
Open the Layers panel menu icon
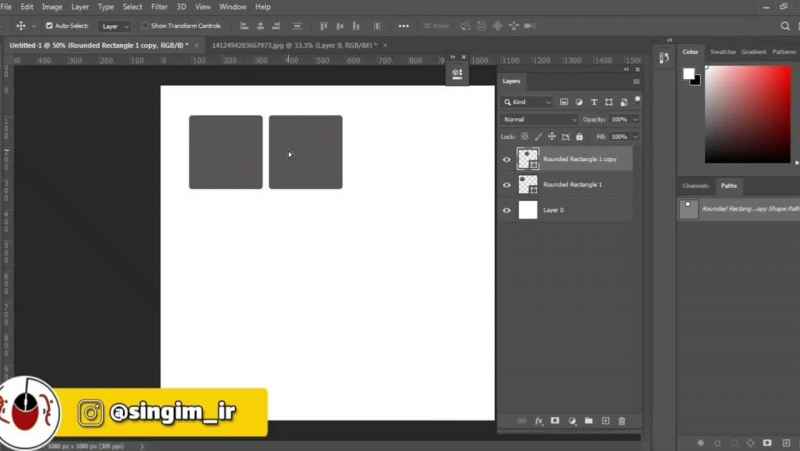coord(636,81)
